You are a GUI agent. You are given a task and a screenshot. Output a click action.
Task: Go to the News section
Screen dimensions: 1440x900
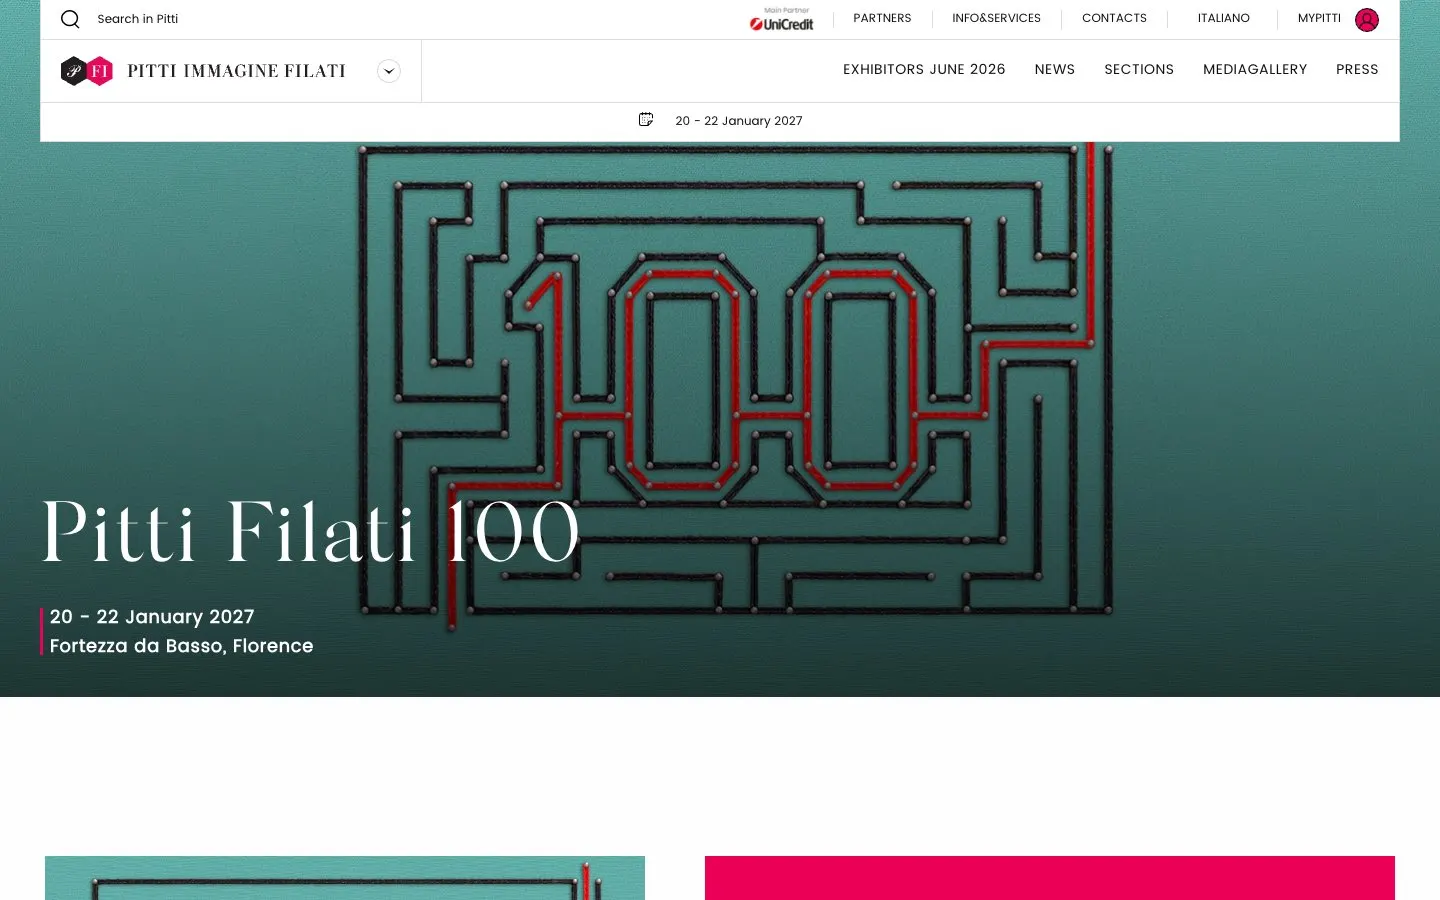point(1055,69)
